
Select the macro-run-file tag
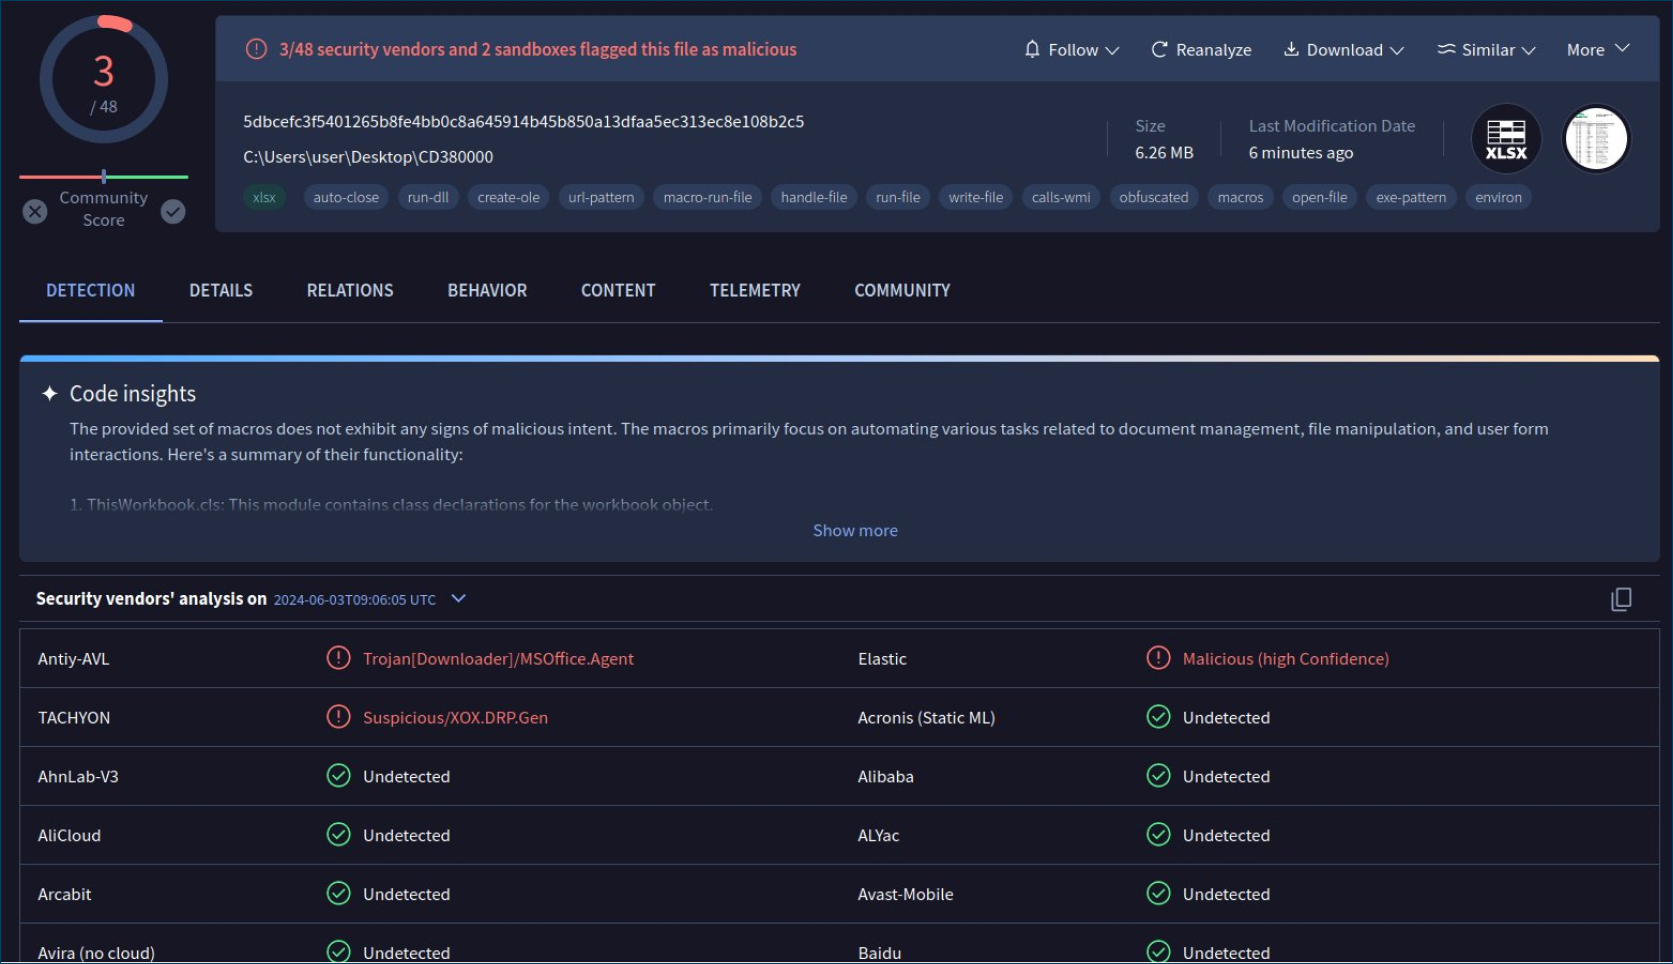point(708,197)
